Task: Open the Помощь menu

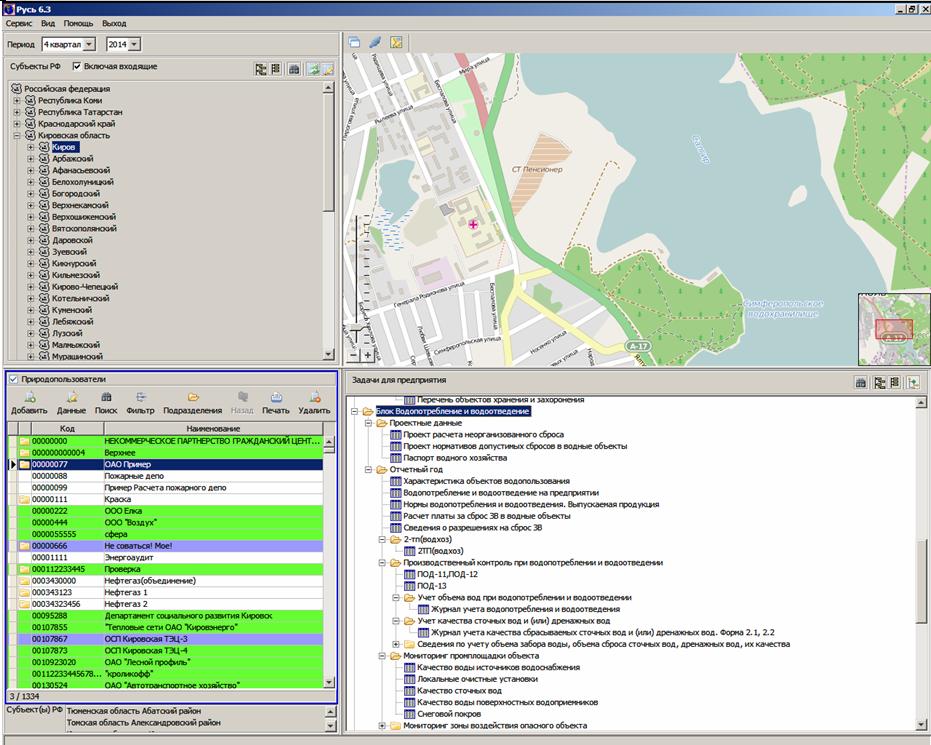Action: (78, 22)
